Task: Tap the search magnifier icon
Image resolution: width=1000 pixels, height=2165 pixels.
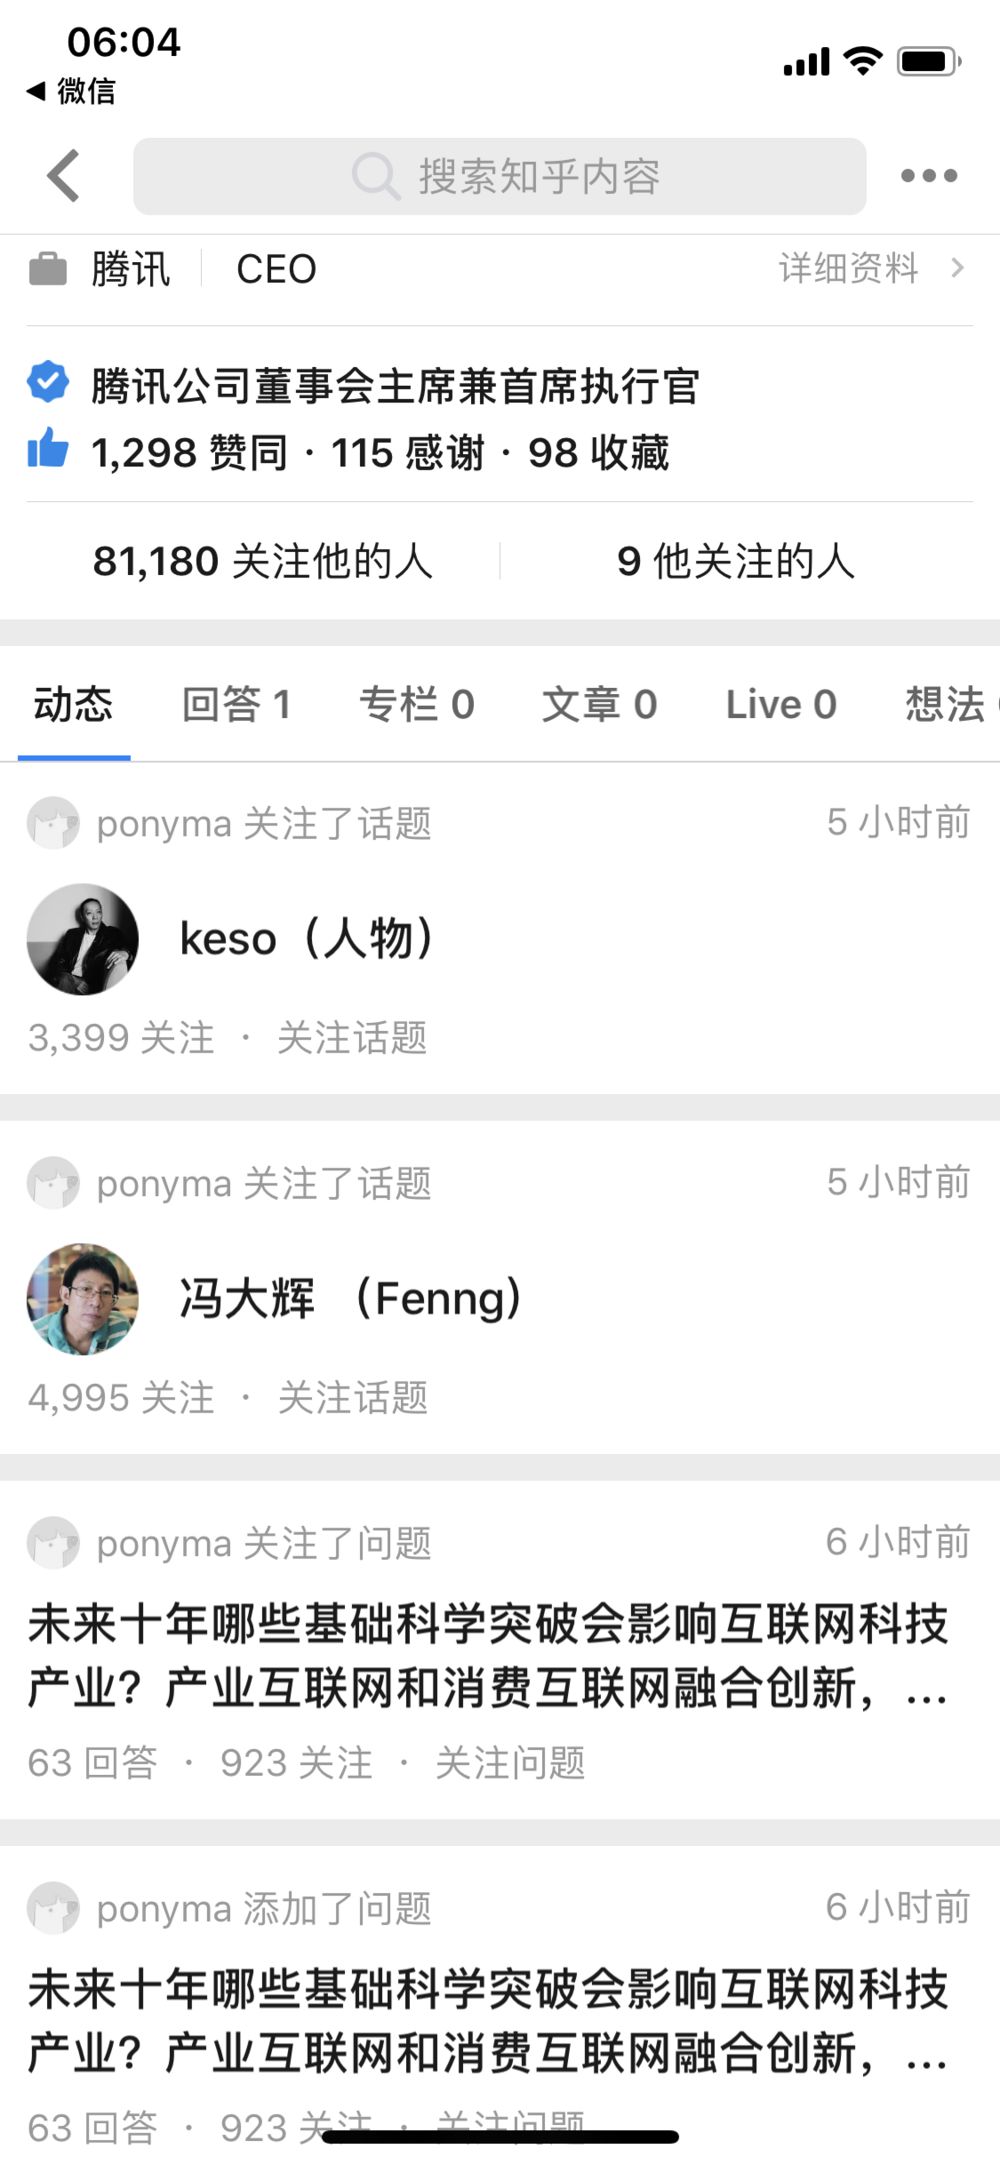Action: 376,177
